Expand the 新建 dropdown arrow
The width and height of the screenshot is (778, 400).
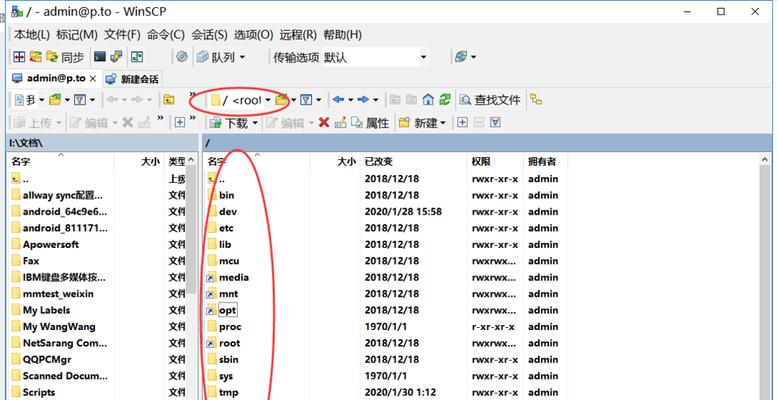(x=443, y=123)
